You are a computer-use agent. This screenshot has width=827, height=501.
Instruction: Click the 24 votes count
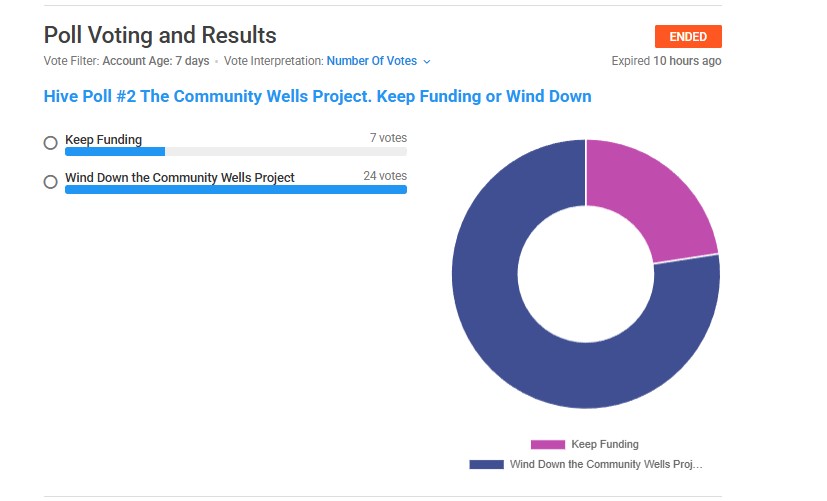click(385, 176)
